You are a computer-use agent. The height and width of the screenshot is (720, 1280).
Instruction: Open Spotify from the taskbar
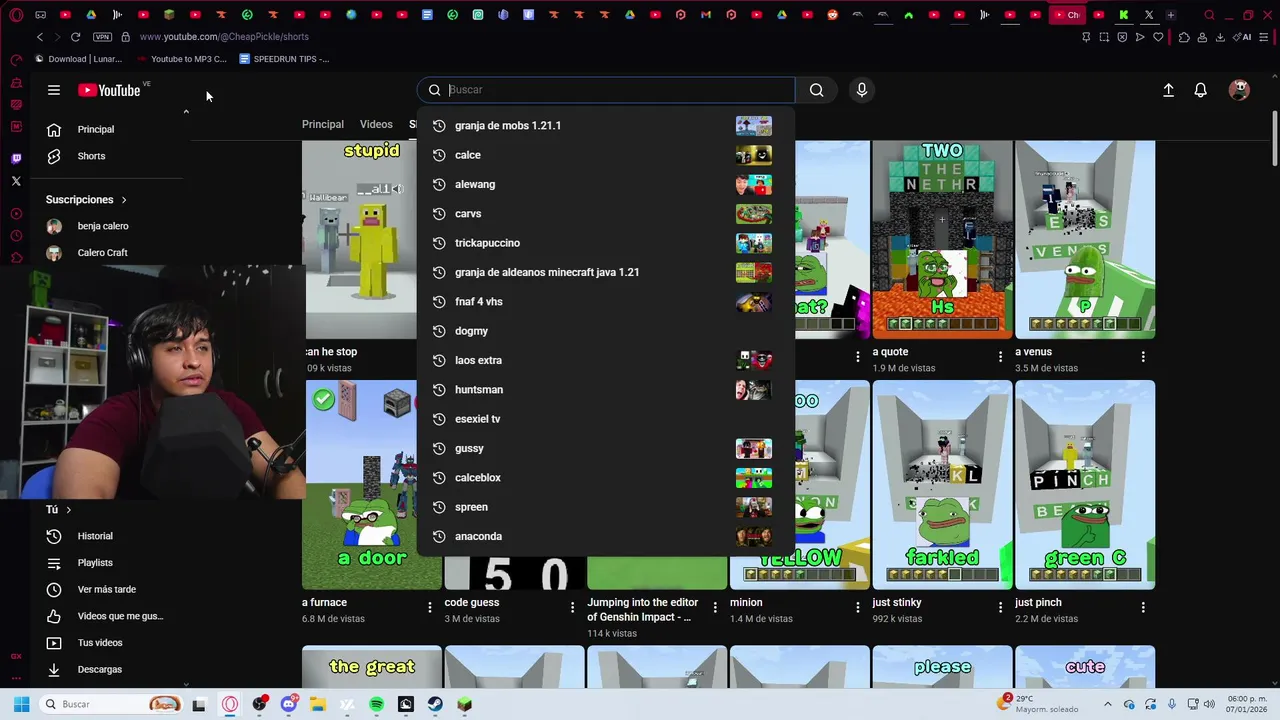pos(377,705)
